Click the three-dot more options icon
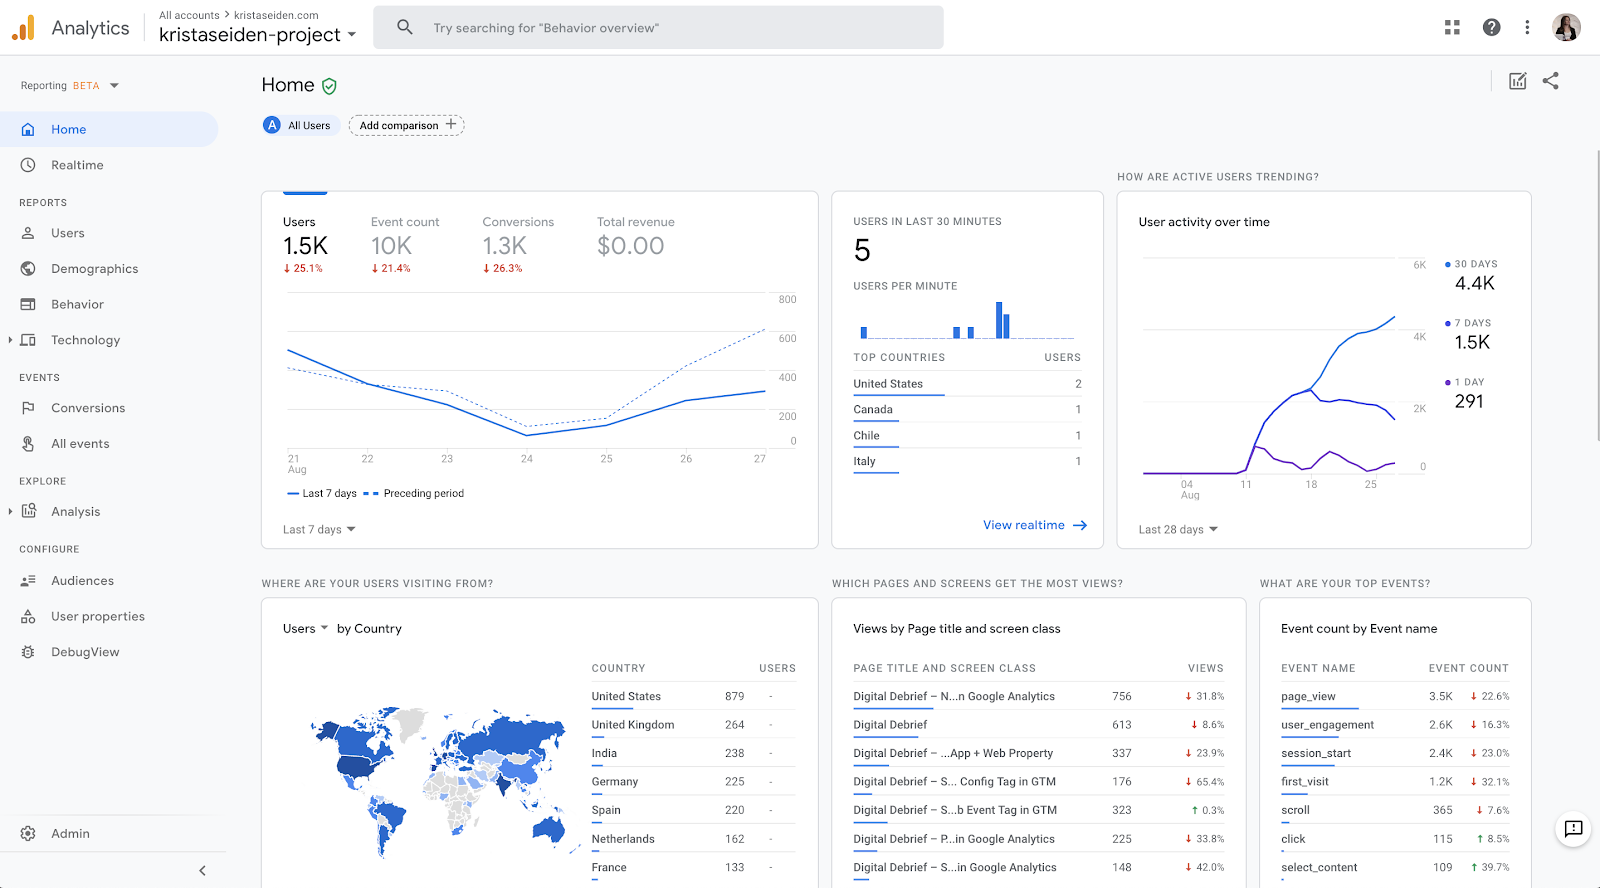Viewport: 1600px width, 888px height. point(1527,28)
